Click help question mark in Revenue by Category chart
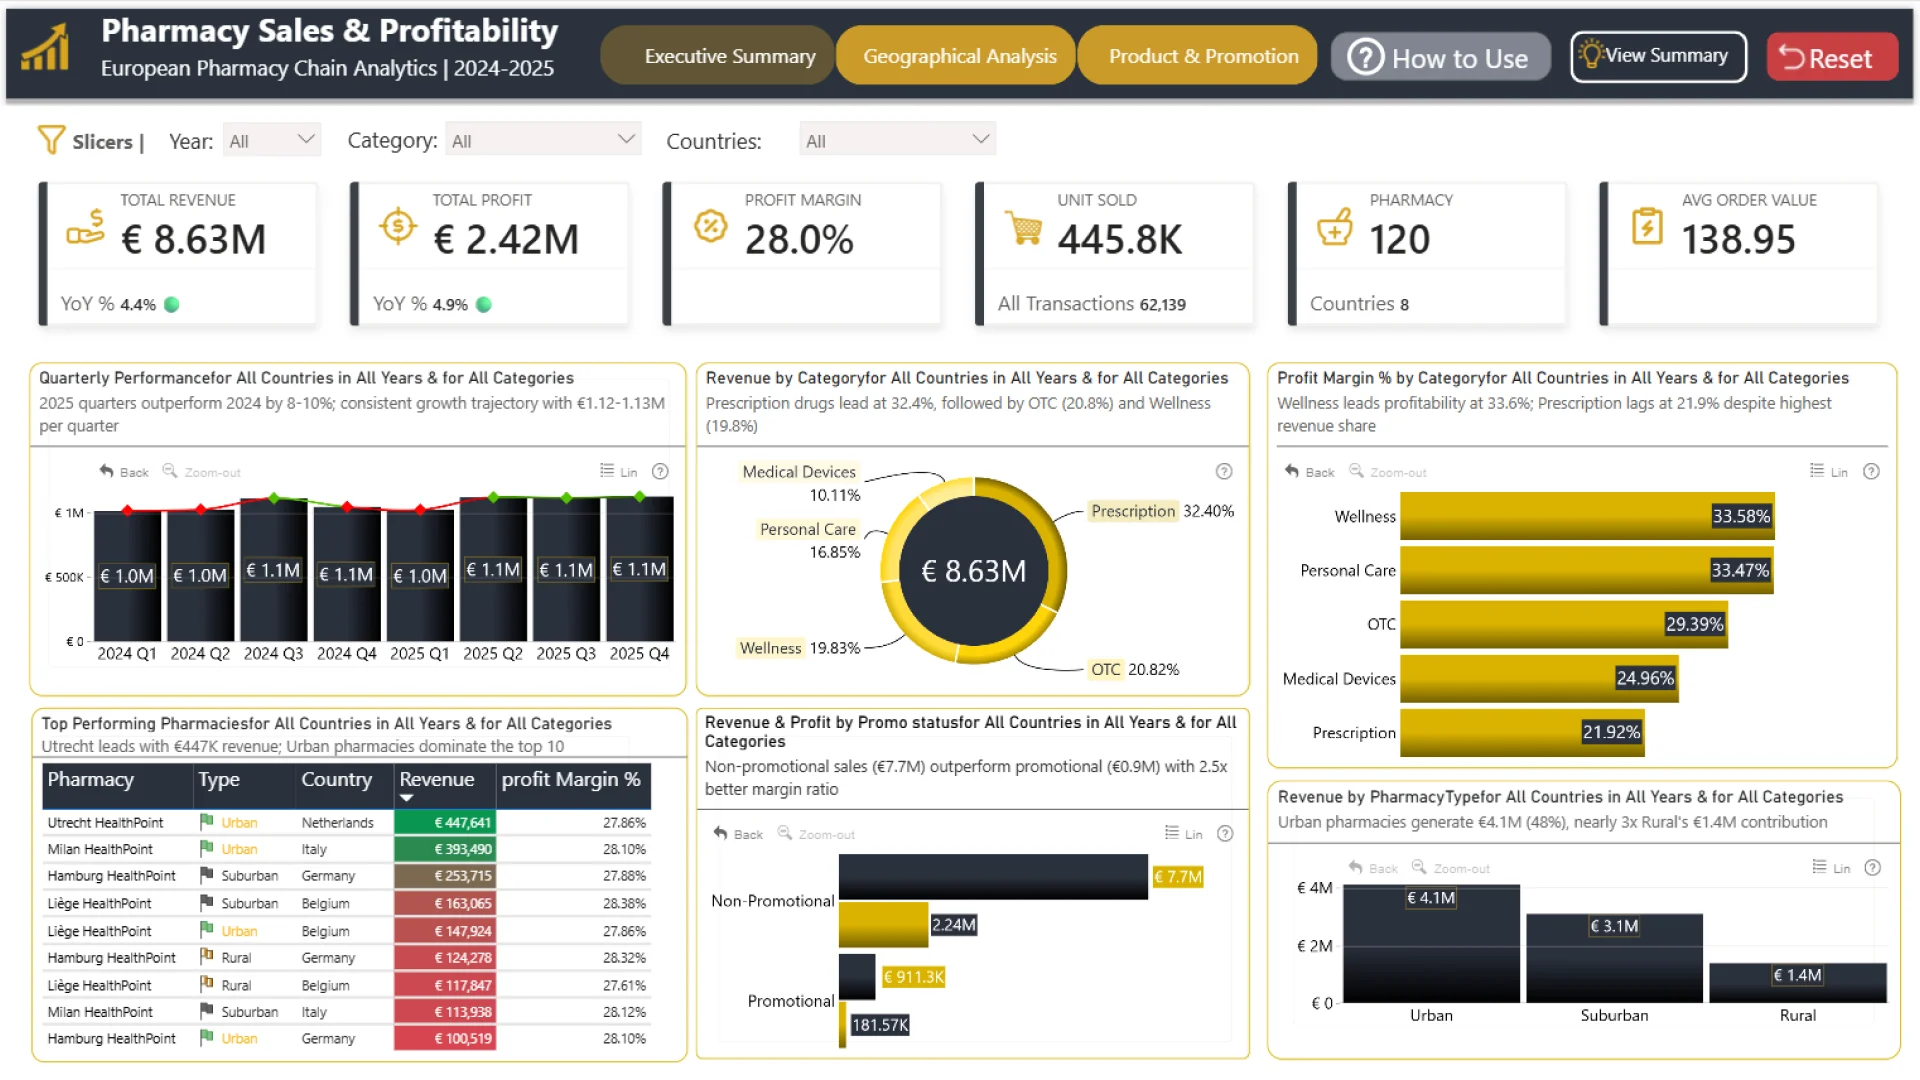 click(1224, 471)
